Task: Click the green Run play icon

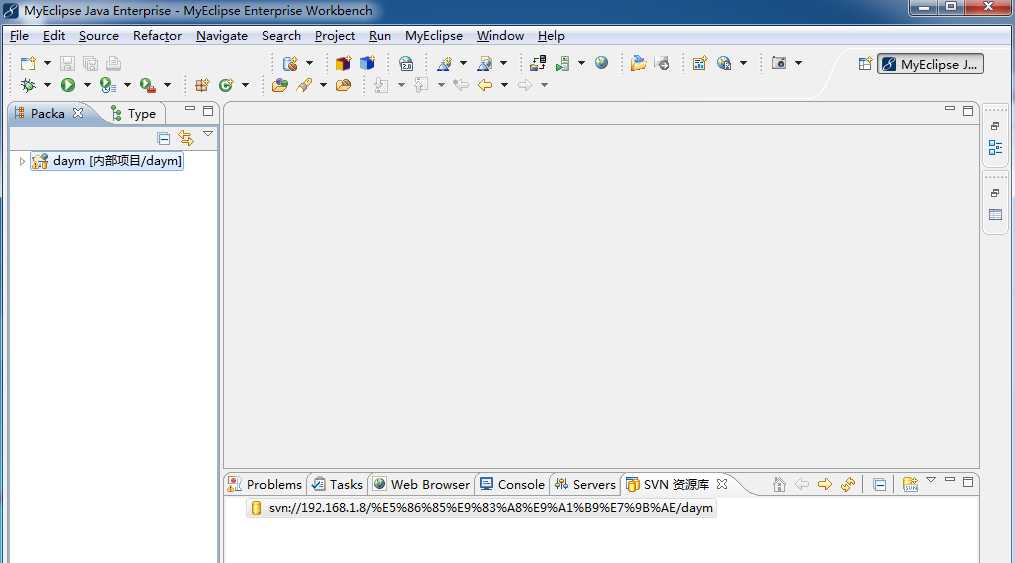Action: point(68,85)
